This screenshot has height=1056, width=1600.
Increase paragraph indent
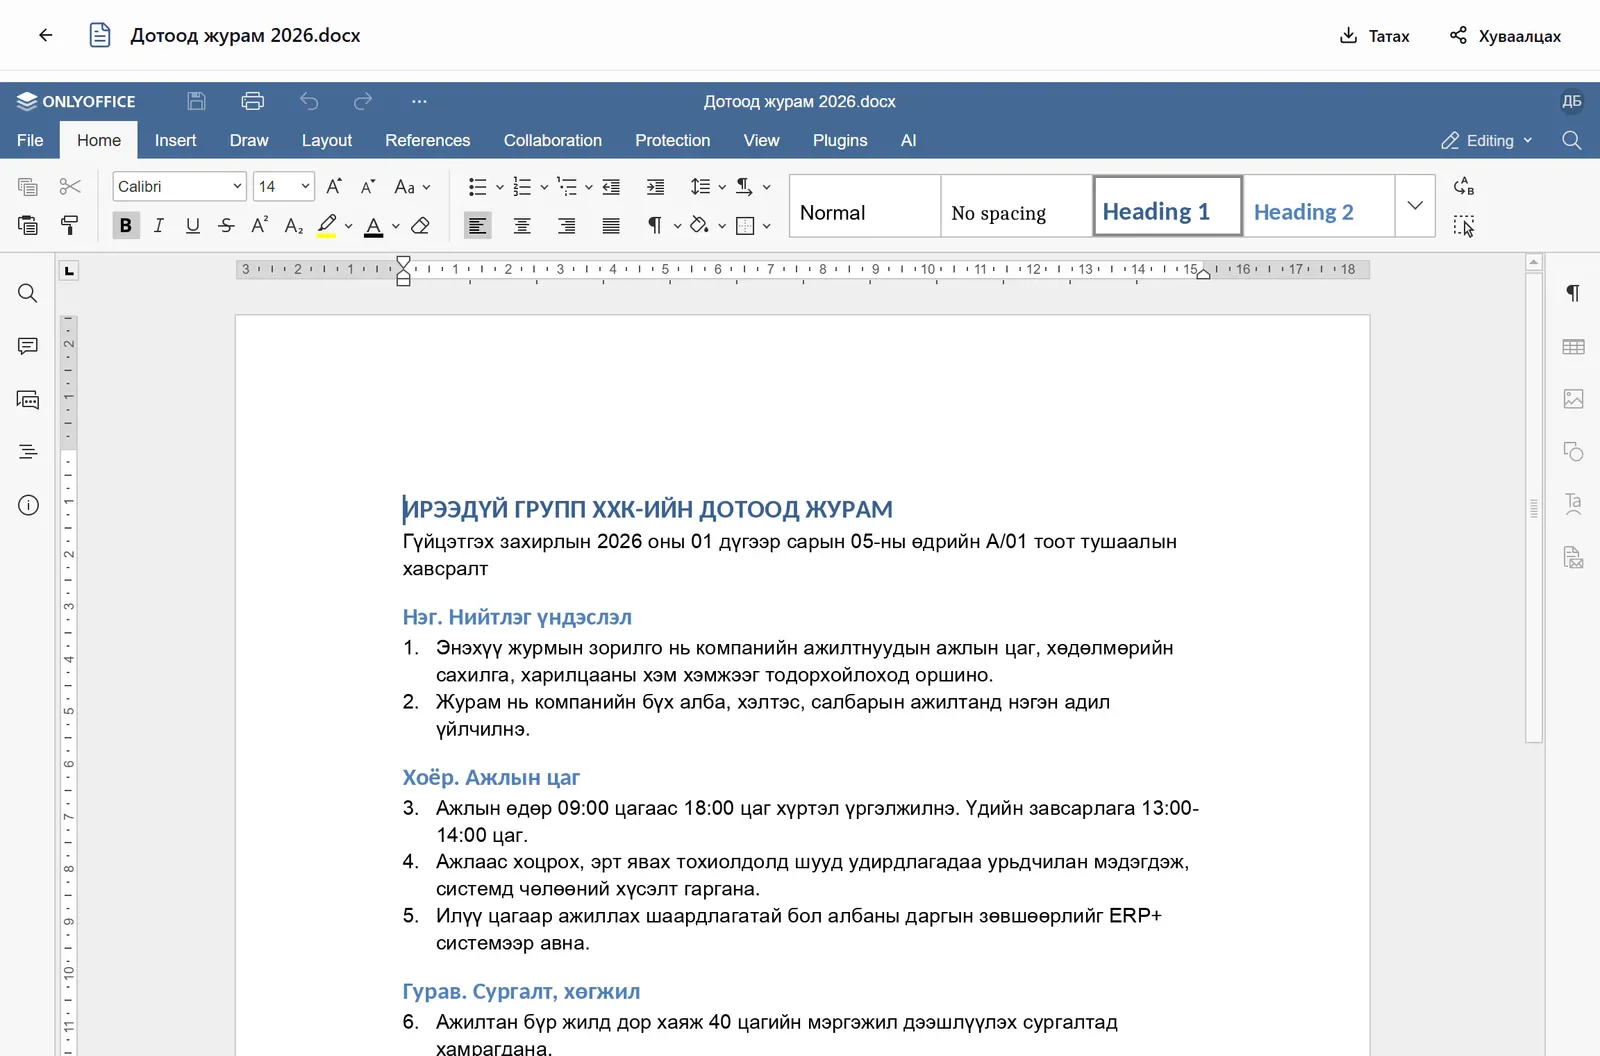tap(655, 187)
